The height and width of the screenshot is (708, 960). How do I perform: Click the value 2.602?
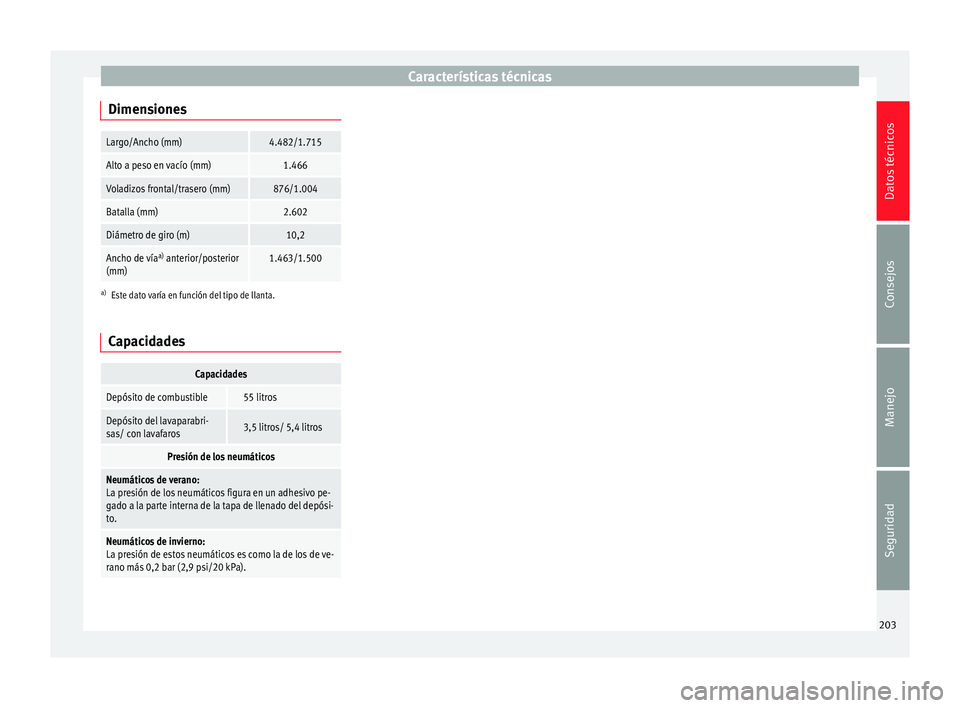[x=295, y=212]
